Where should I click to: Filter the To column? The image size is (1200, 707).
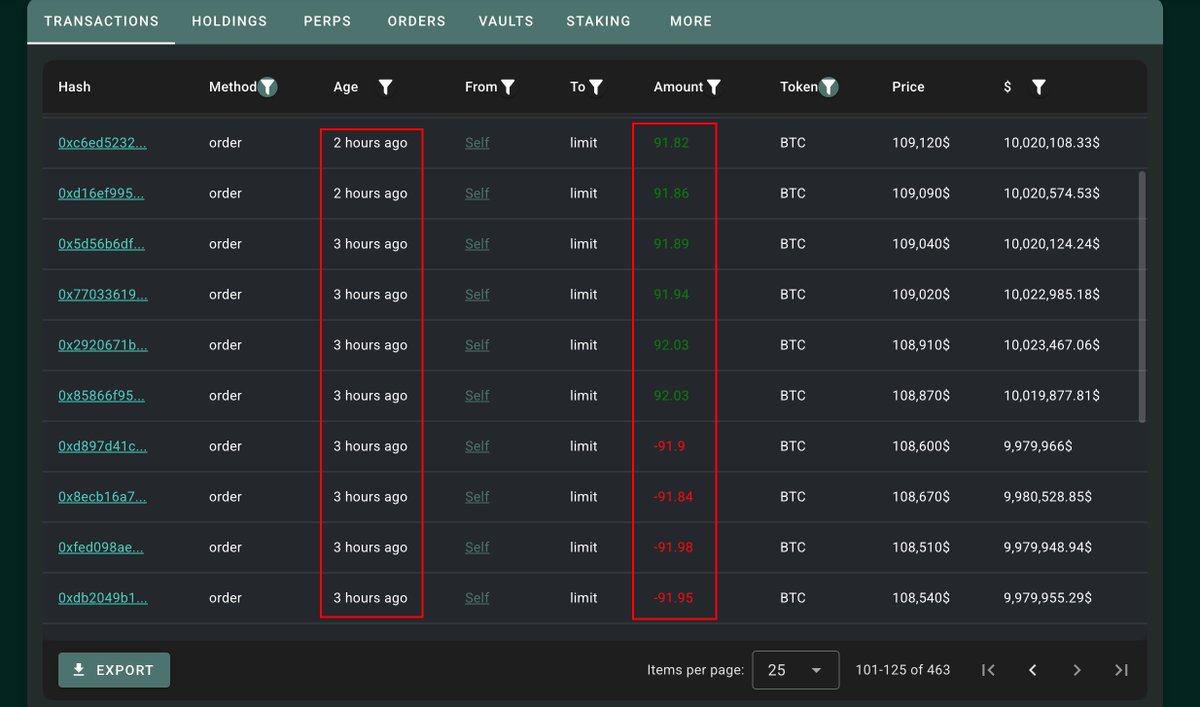pyautogui.click(x=596, y=87)
